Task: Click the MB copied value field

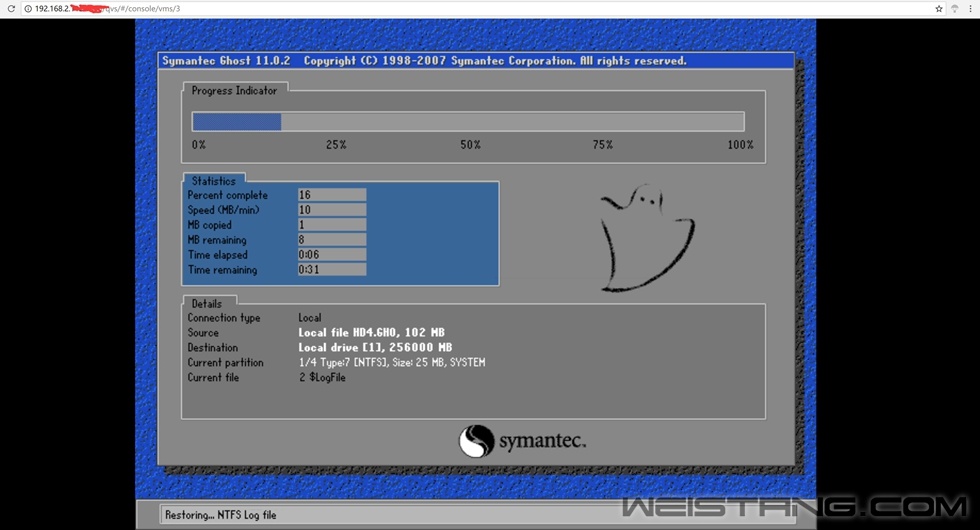Action: [x=332, y=225]
